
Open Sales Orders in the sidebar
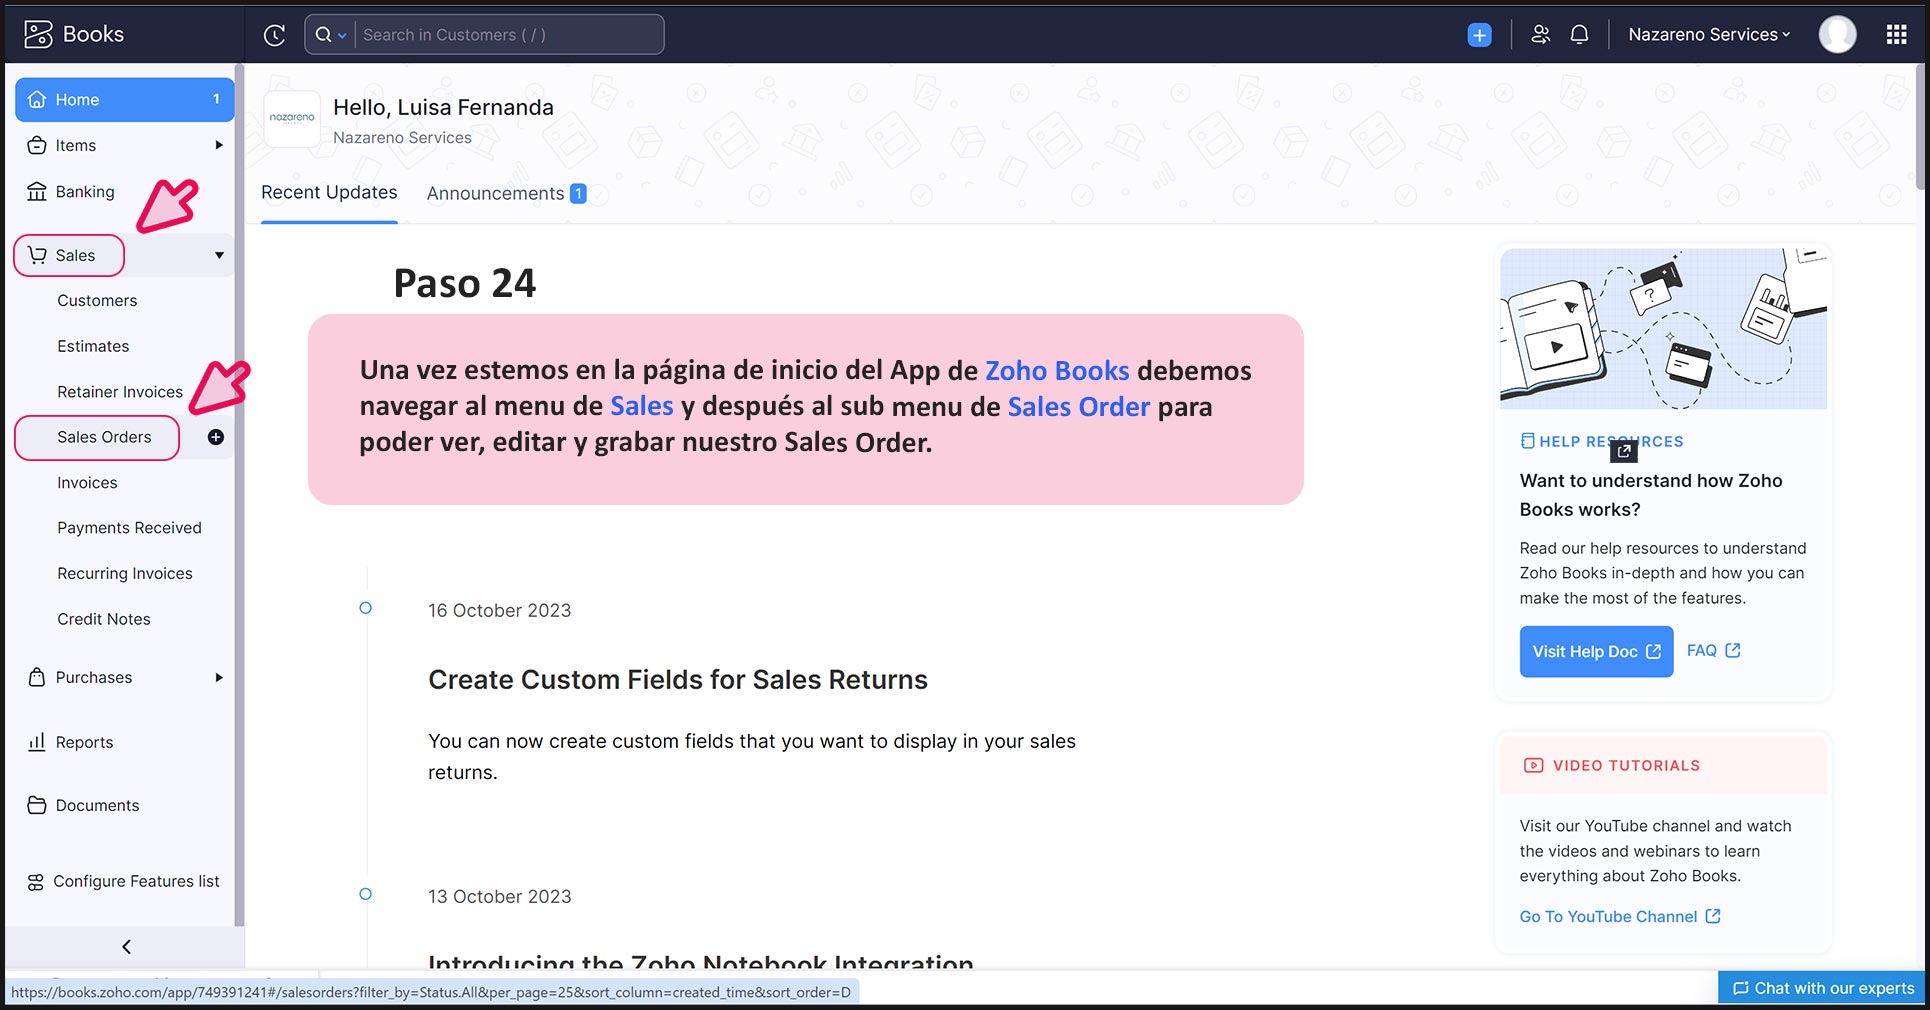point(104,437)
